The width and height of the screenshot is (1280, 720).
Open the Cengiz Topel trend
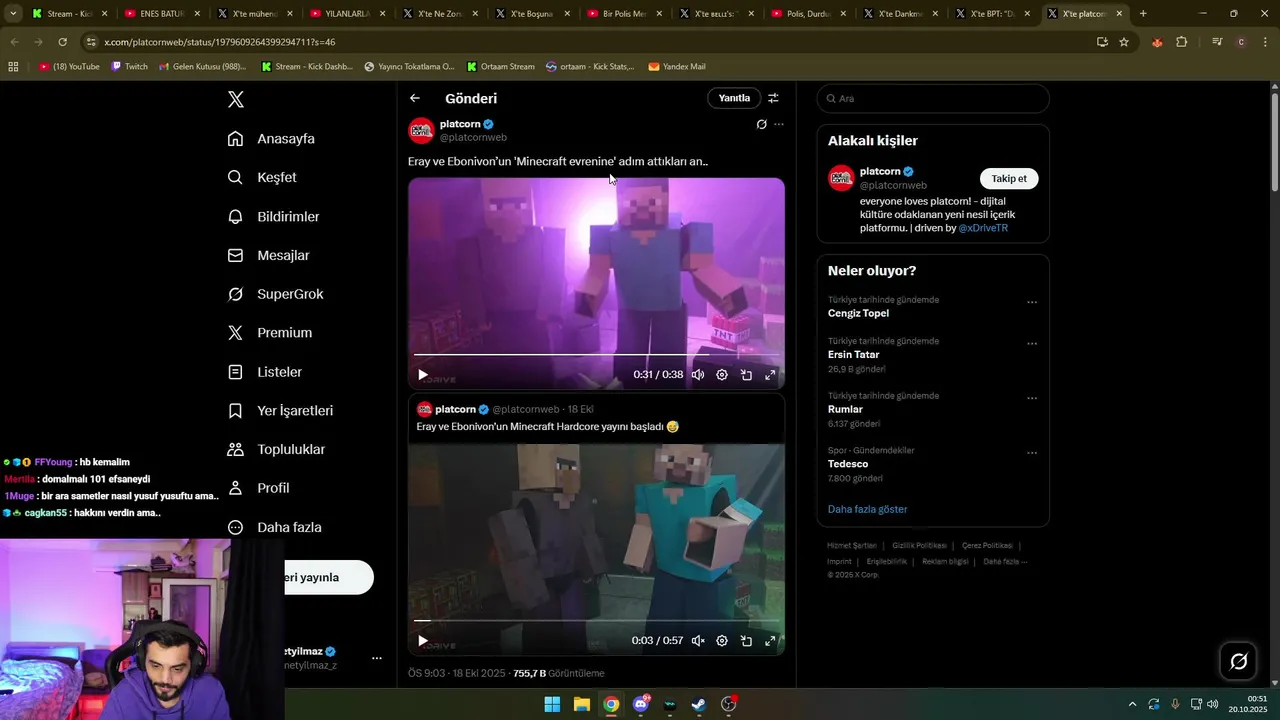pos(858,313)
